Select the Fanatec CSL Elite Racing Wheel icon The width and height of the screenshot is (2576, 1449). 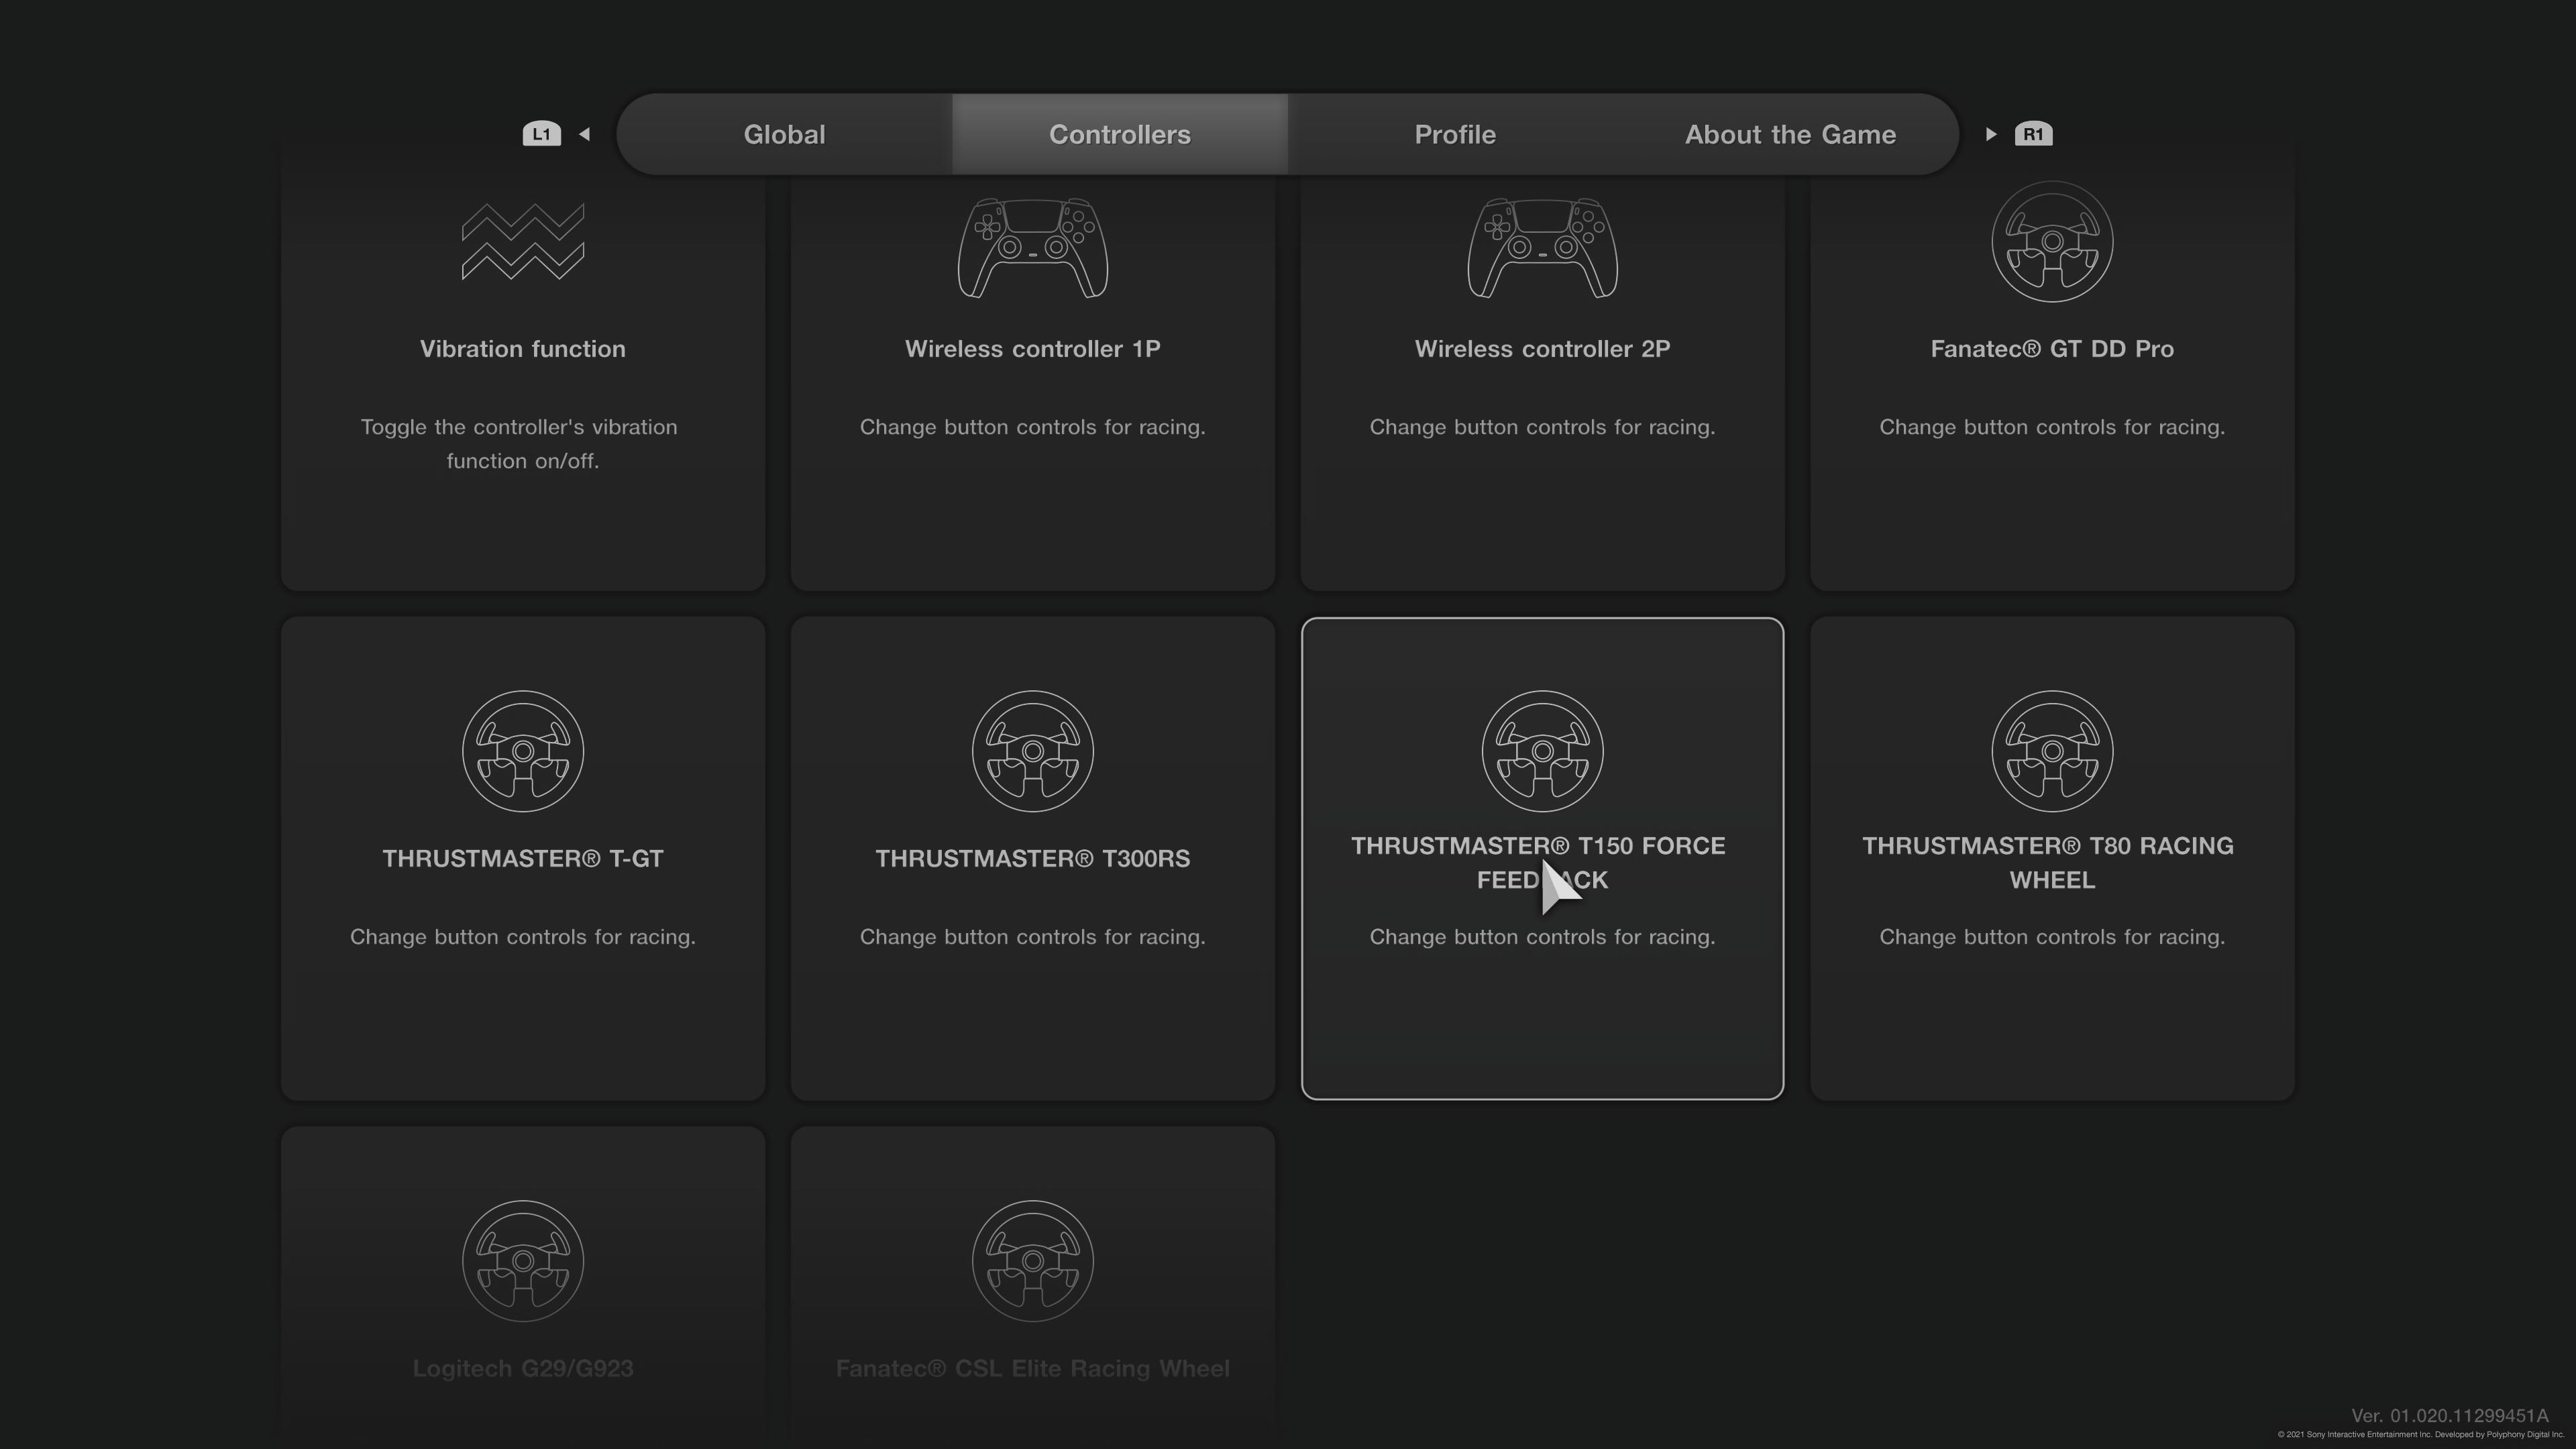pos(1032,1260)
